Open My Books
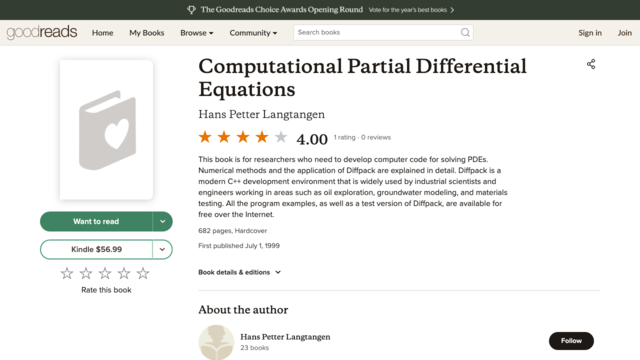This screenshot has width=640, height=360. pos(147,33)
